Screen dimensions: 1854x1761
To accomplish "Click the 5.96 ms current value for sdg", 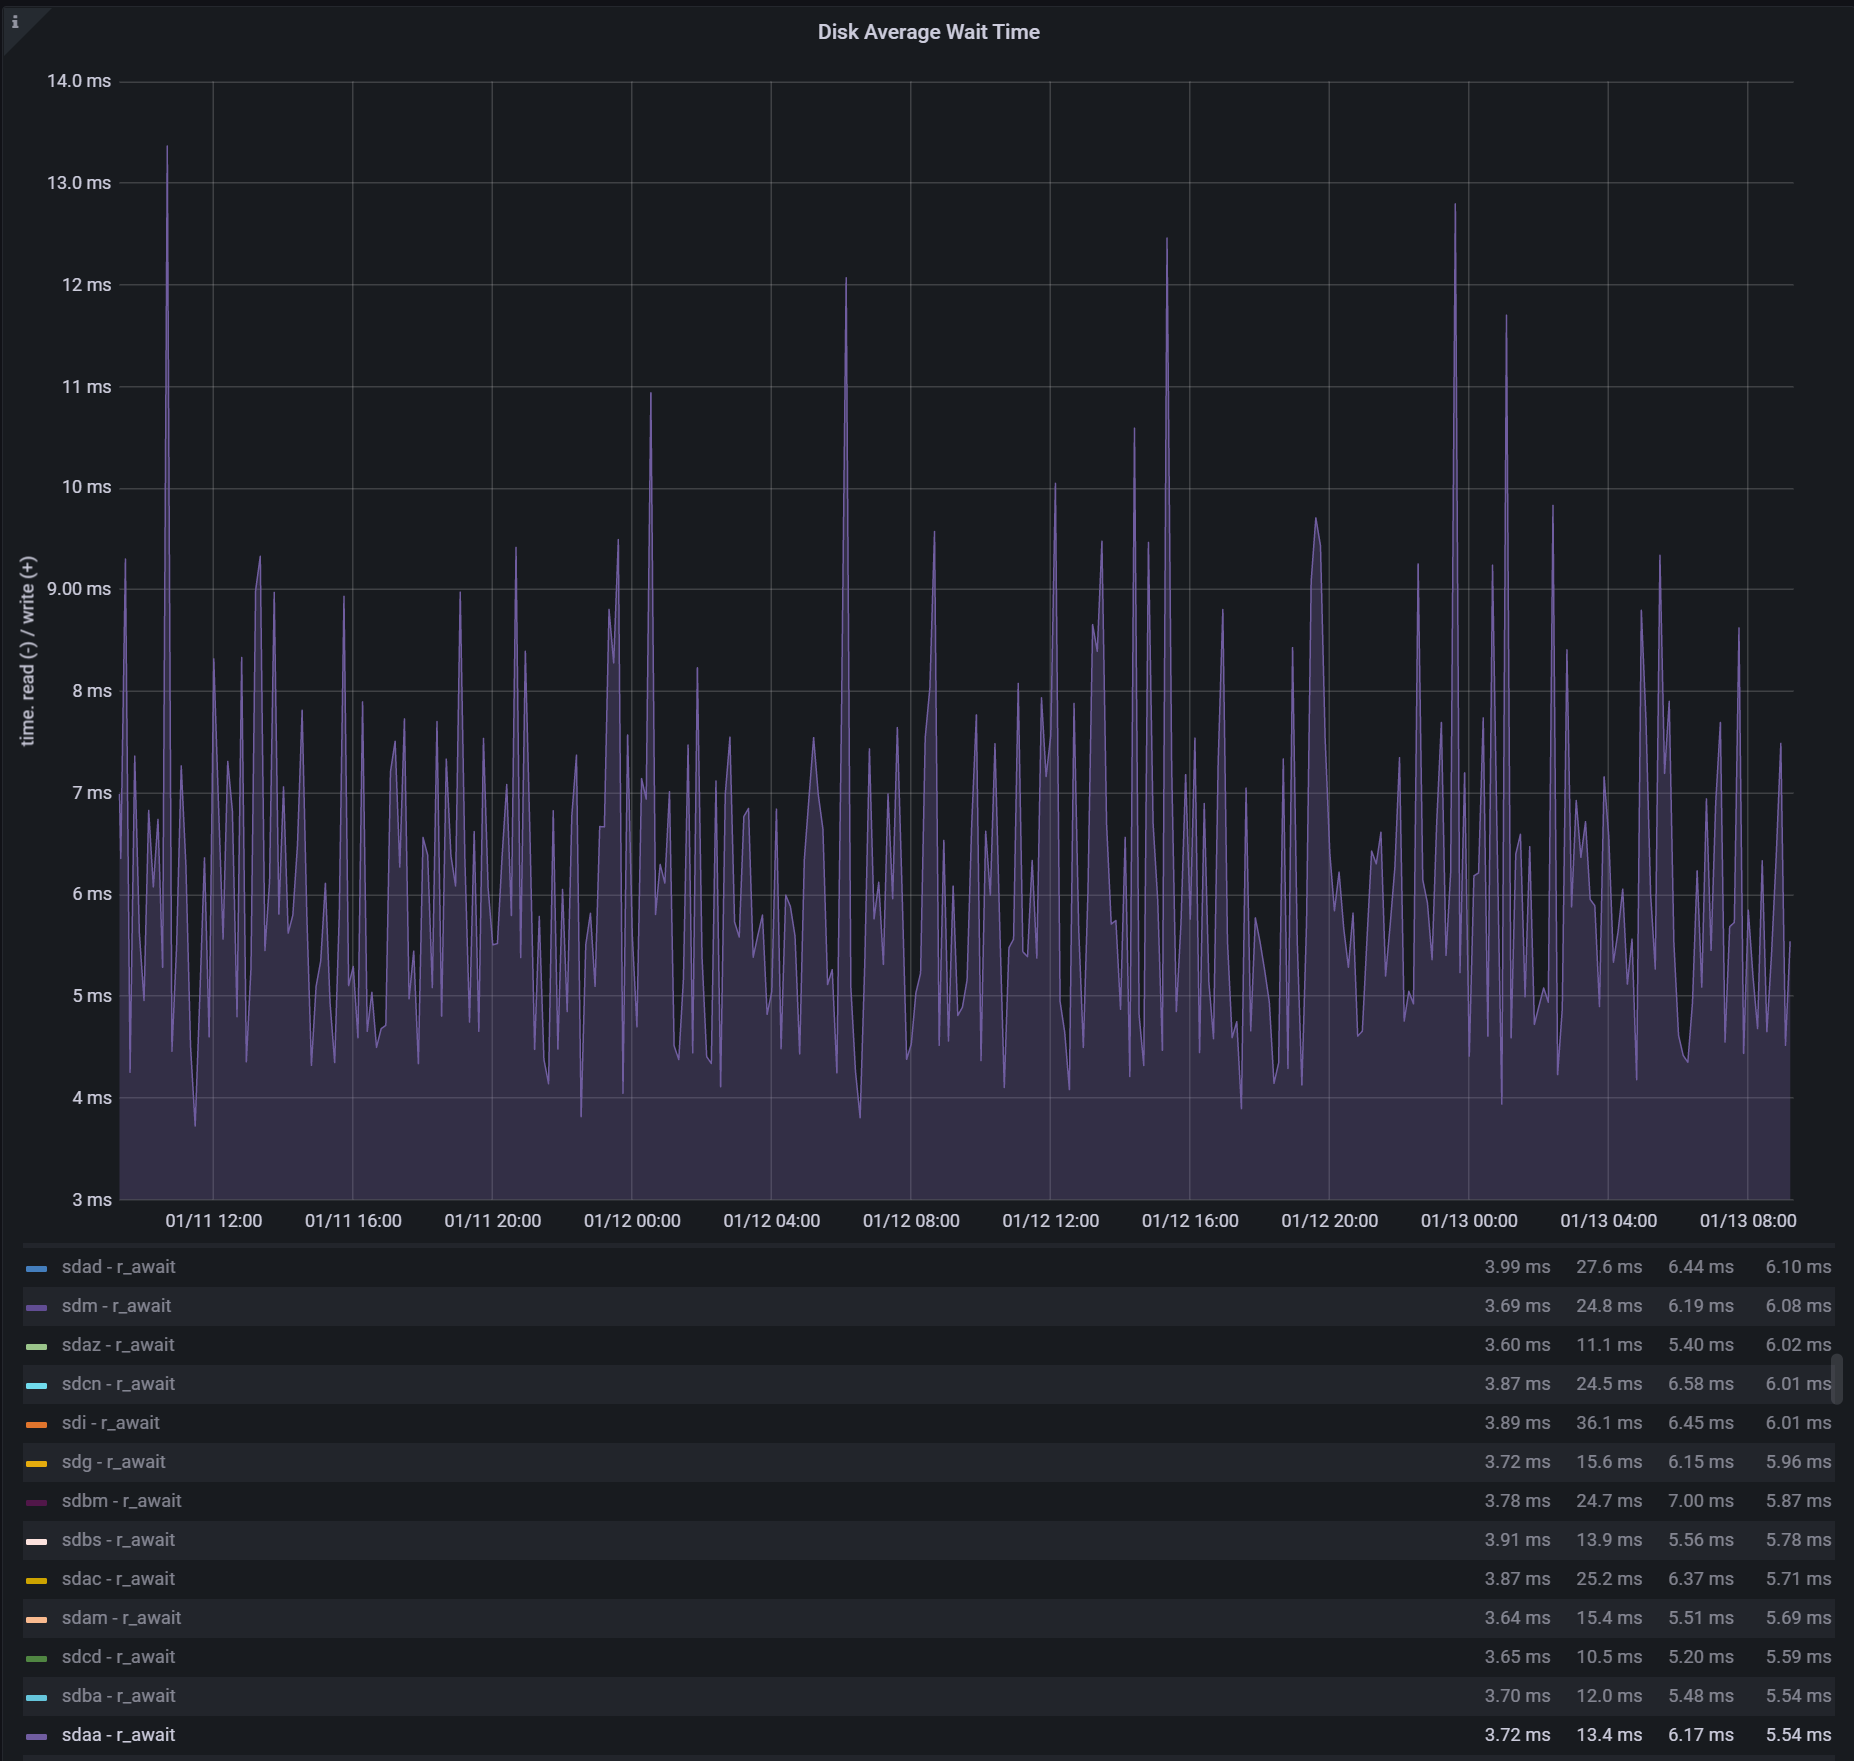I will [x=1798, y=1462].
